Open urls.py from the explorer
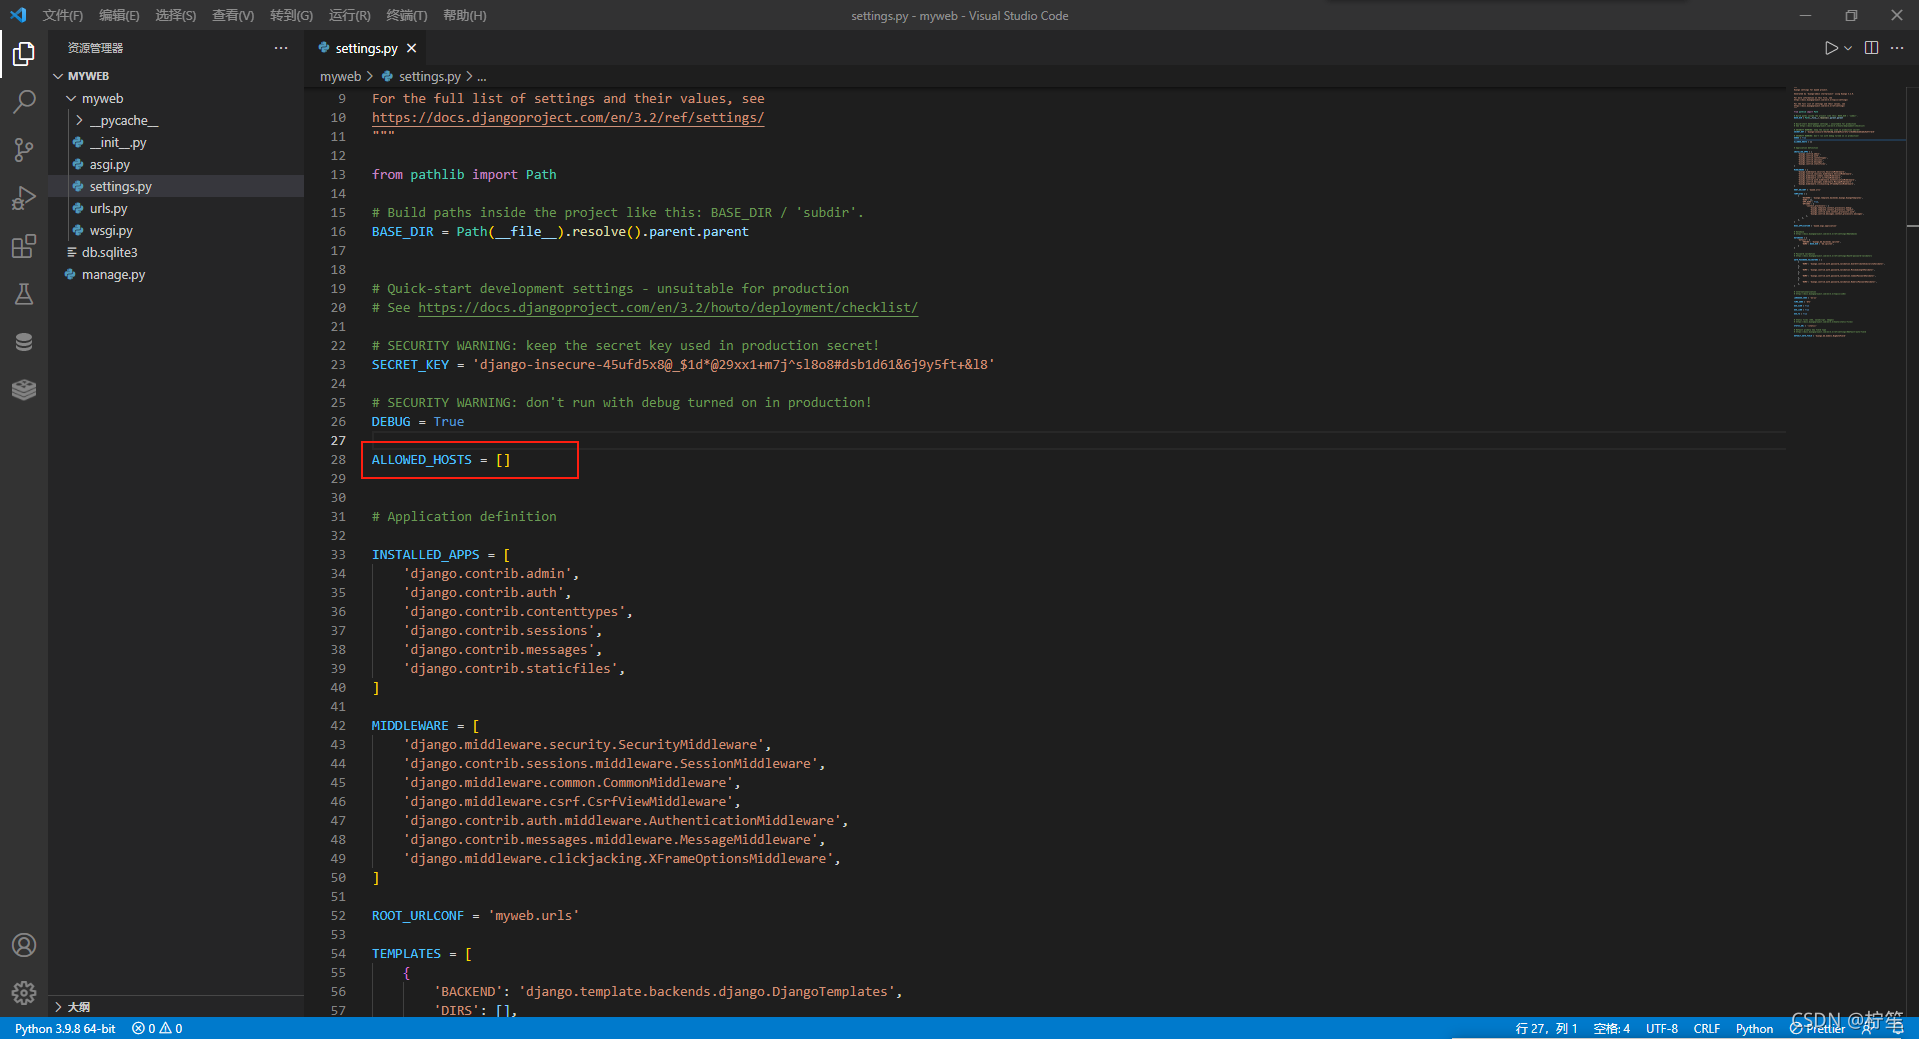1919x1039 pixels. click(176, 208)
